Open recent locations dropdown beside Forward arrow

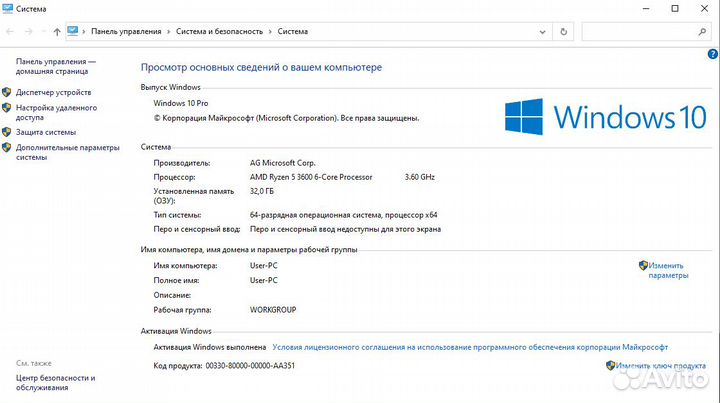(44, 32)
